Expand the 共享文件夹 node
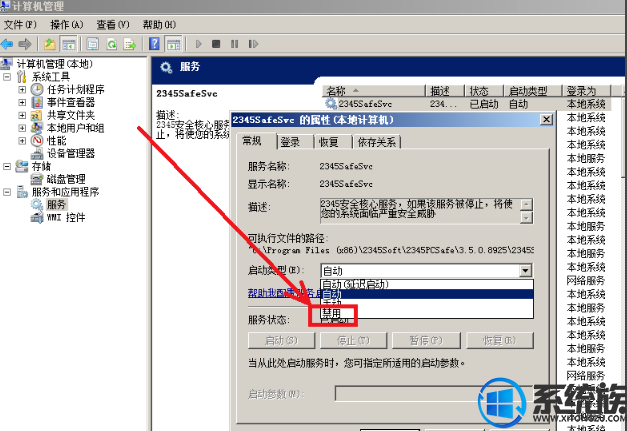The width and height of the screenshot is (627, 431). pos(22,115)
